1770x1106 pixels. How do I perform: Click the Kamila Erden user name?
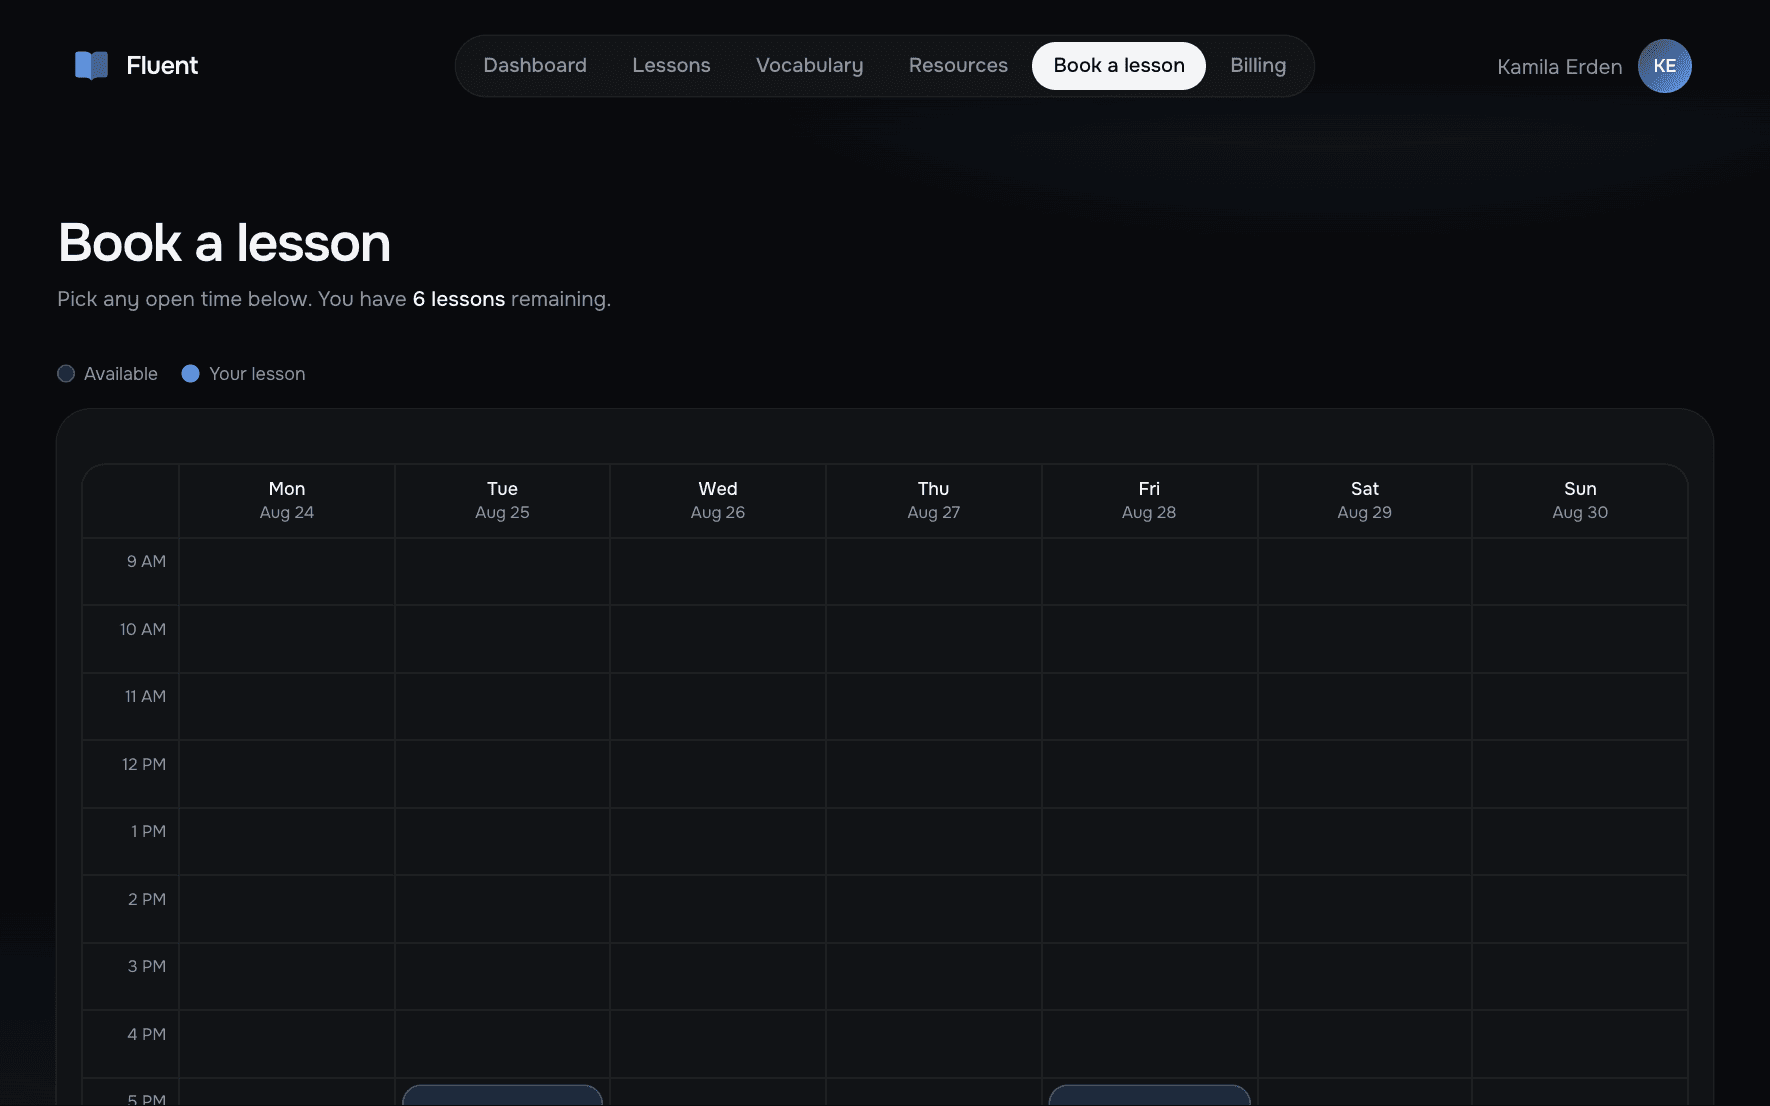pyautogui.click(x=1559, y=67)
